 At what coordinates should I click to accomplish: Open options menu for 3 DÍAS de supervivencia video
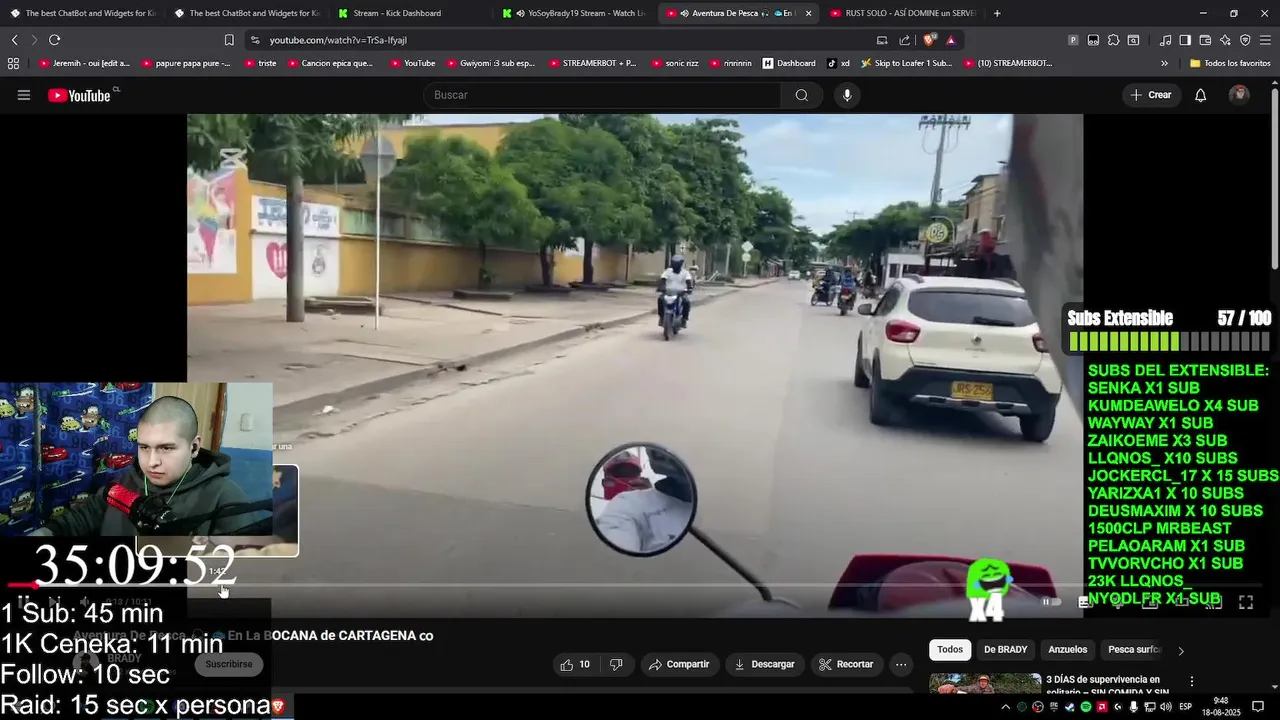pyautogui.click(x=1191, y=681)
